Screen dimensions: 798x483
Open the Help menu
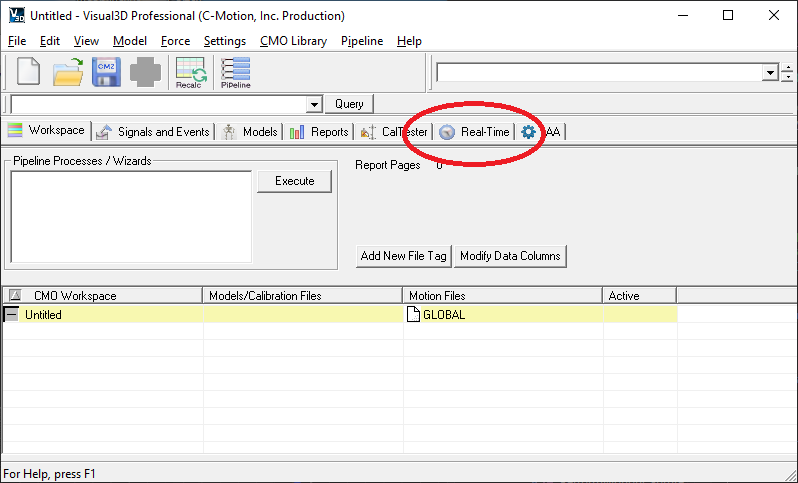coord(409,41)
